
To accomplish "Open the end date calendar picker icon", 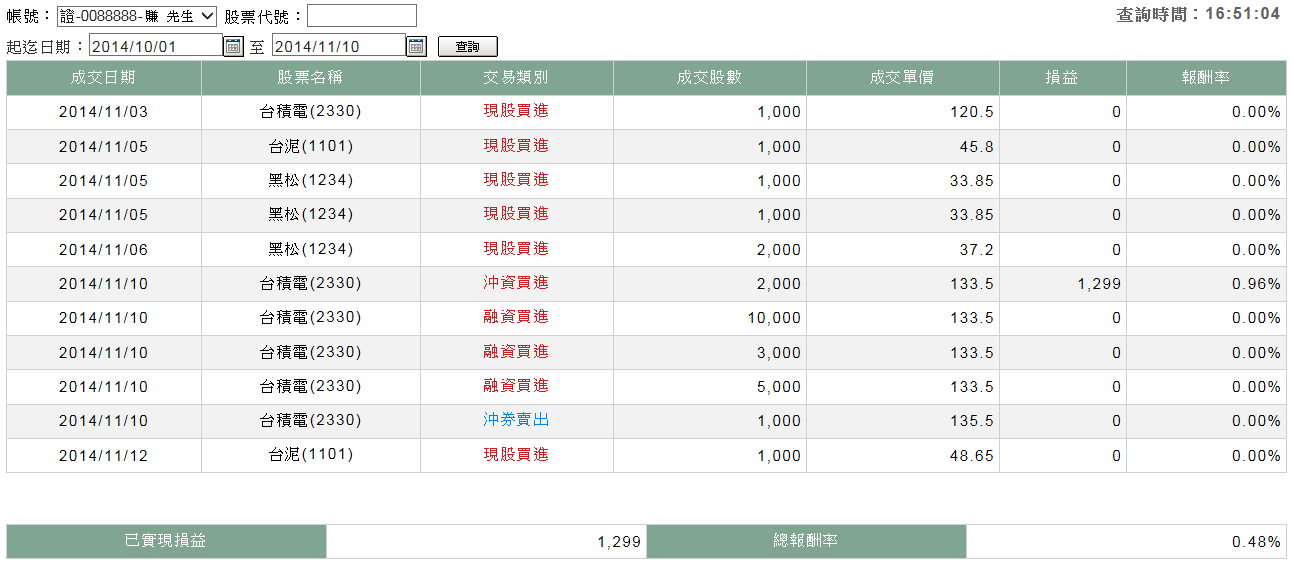I will 416,46.
